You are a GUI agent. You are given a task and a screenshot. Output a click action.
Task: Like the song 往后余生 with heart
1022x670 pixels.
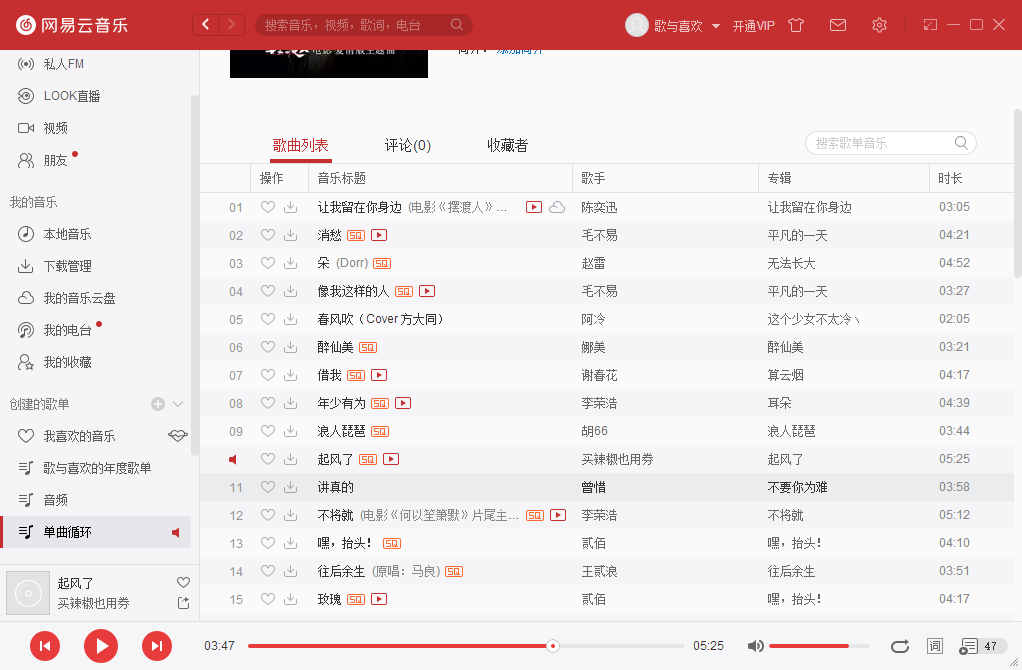pyautogui.click(x=267, y=572)
